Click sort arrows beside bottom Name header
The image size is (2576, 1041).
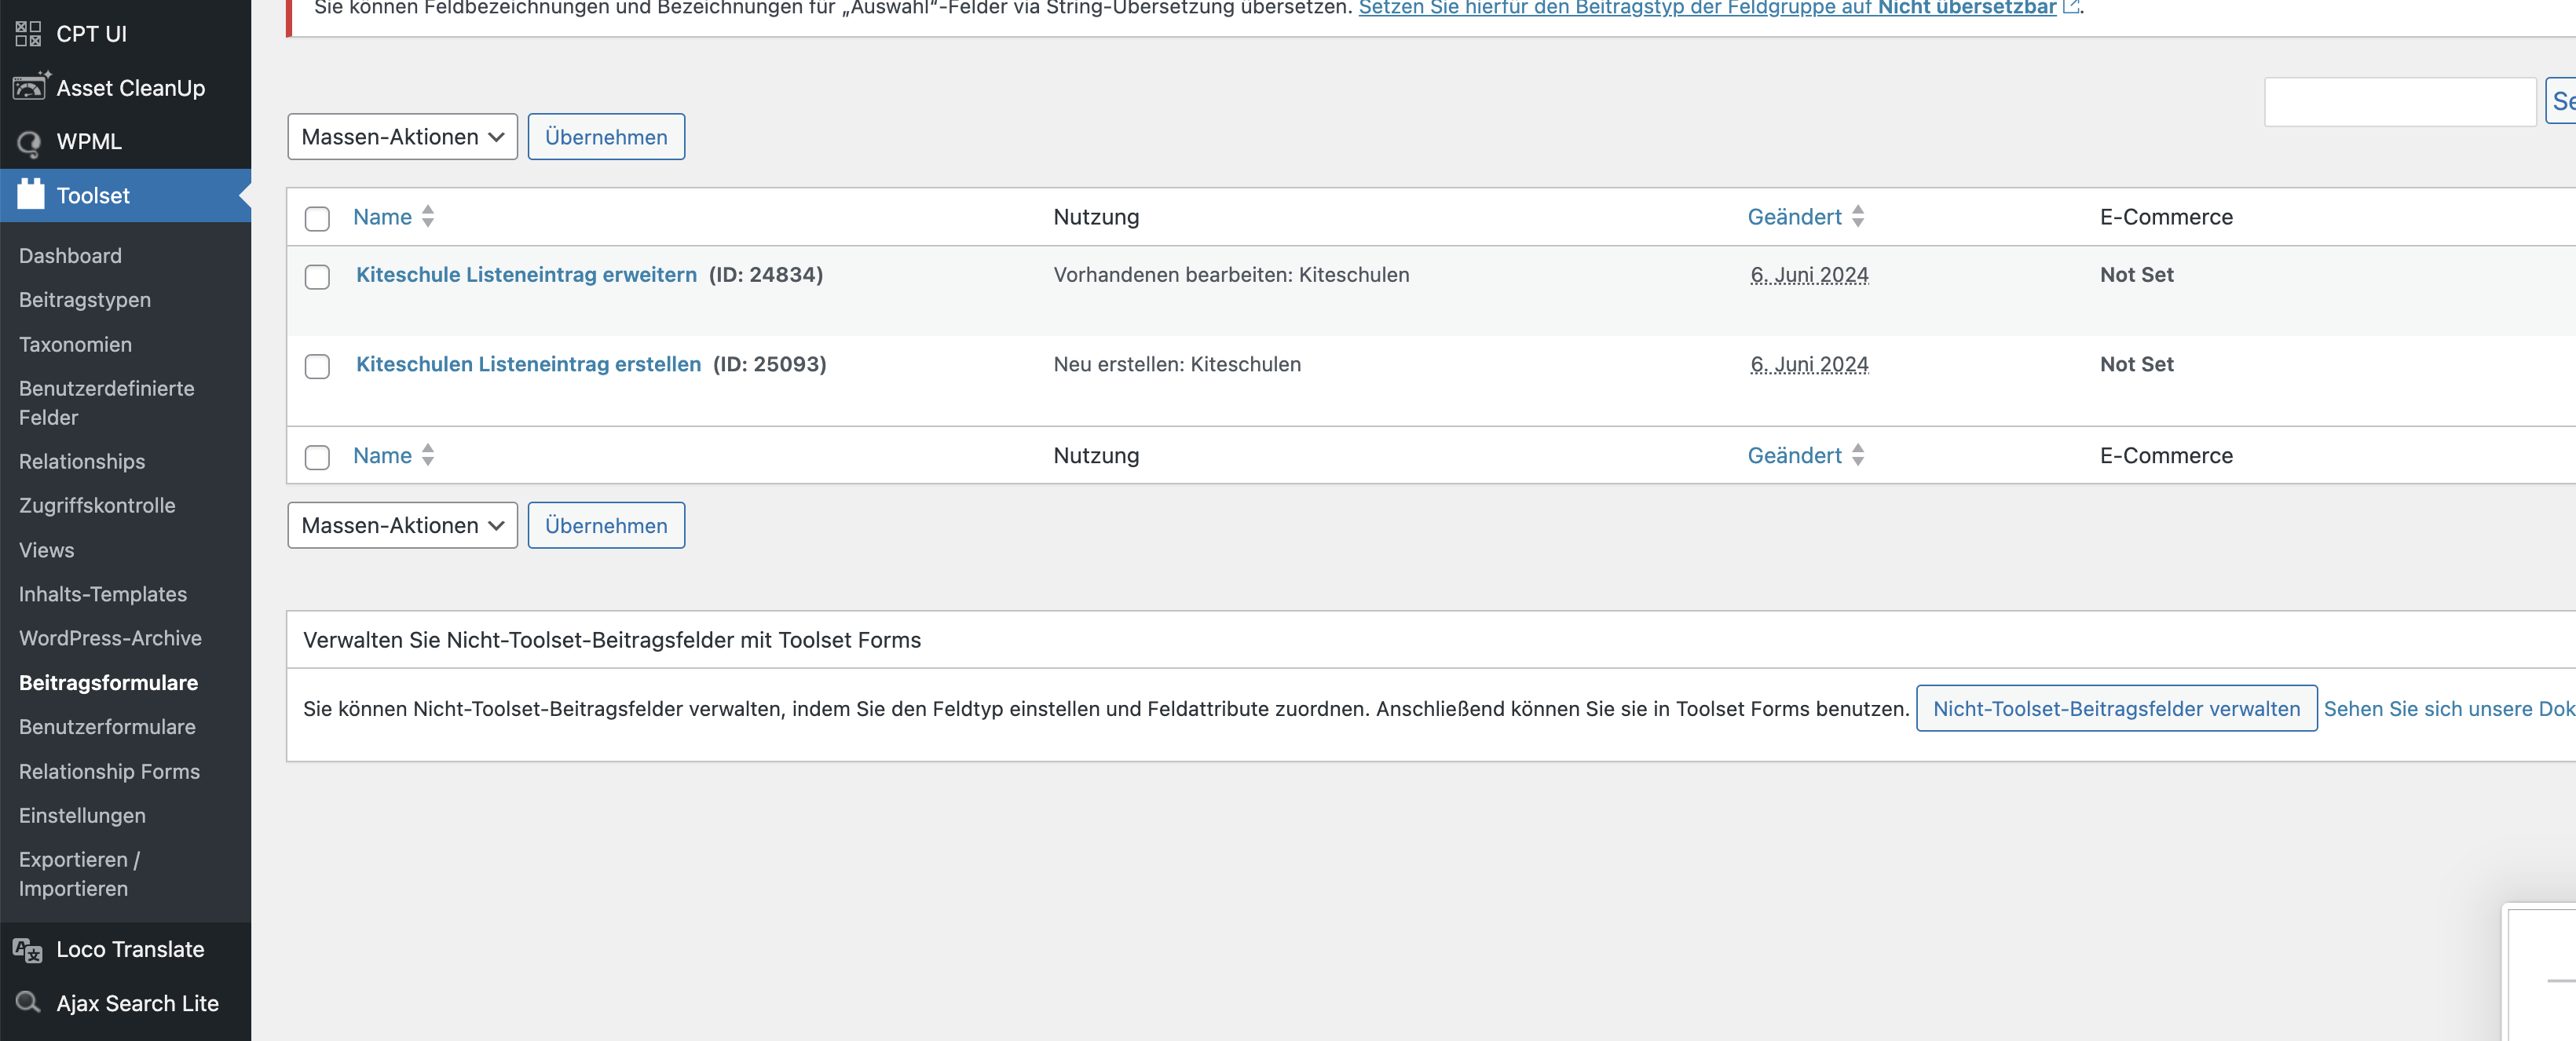pos(428,455)
